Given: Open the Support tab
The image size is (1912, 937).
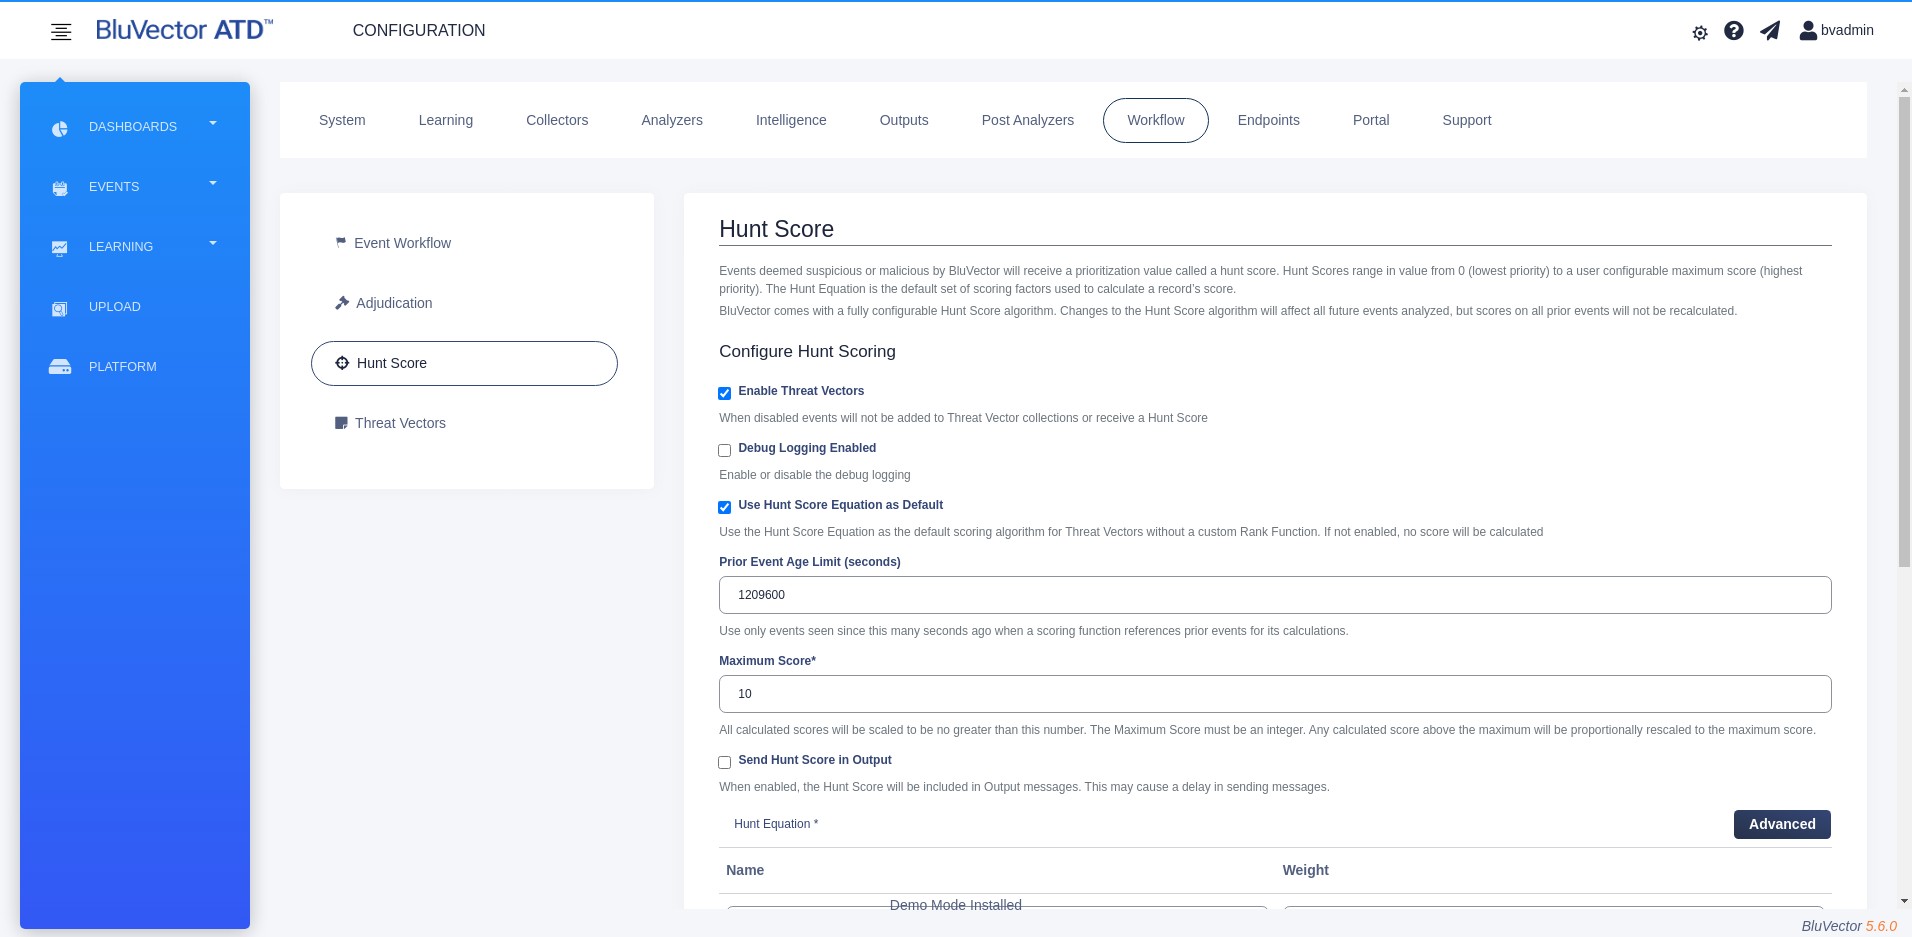Looking at the screenshot, I should pyautogui.click(x=1467, y=120).
